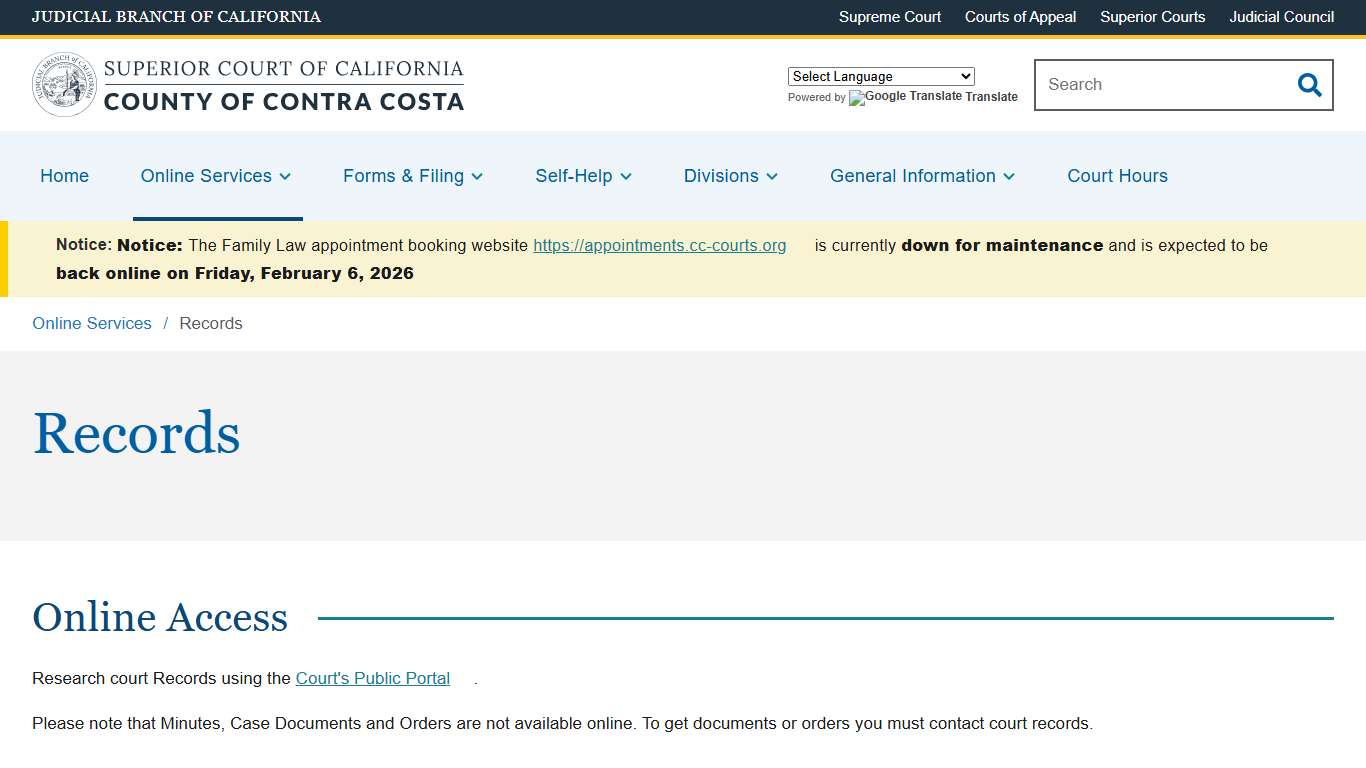Open the Court's Public Portal link
The height and width of the screenshot is (768, 1366).
[x=372, y=678]
